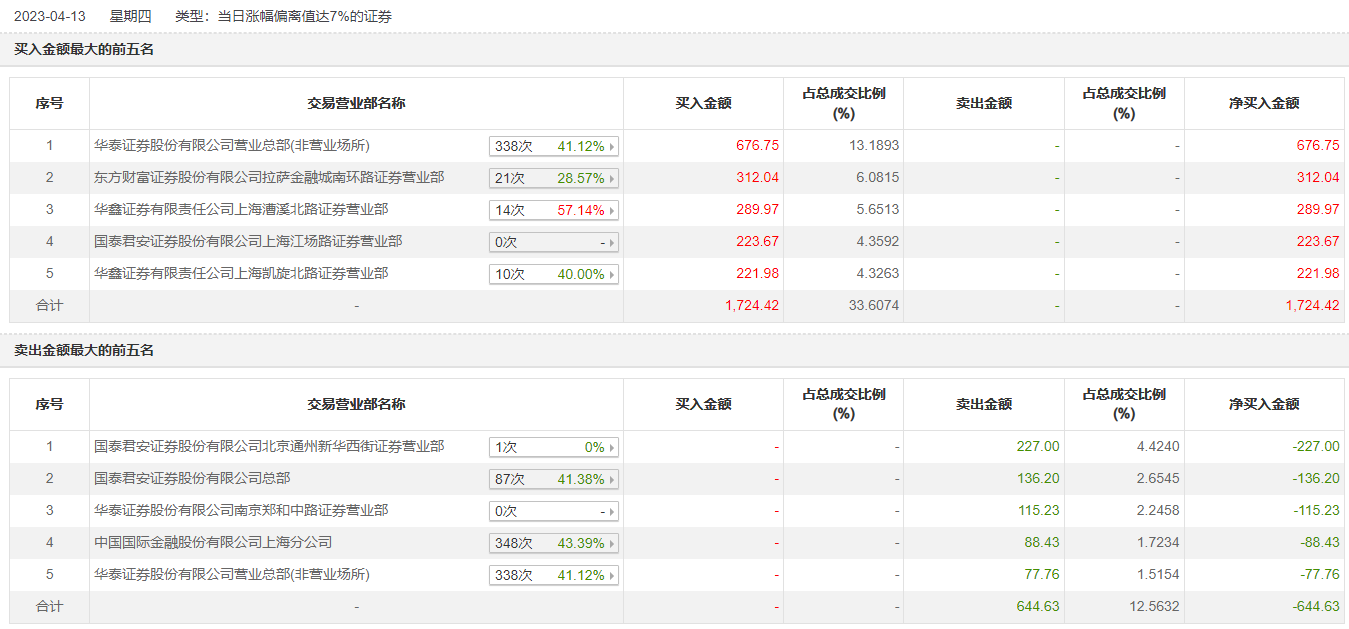Image resolution: width=1349 pixels, height=629 pixels.
Task: Open 华鑫证券上海凯旋北路证券营业部 page
Action: [241, 274]
